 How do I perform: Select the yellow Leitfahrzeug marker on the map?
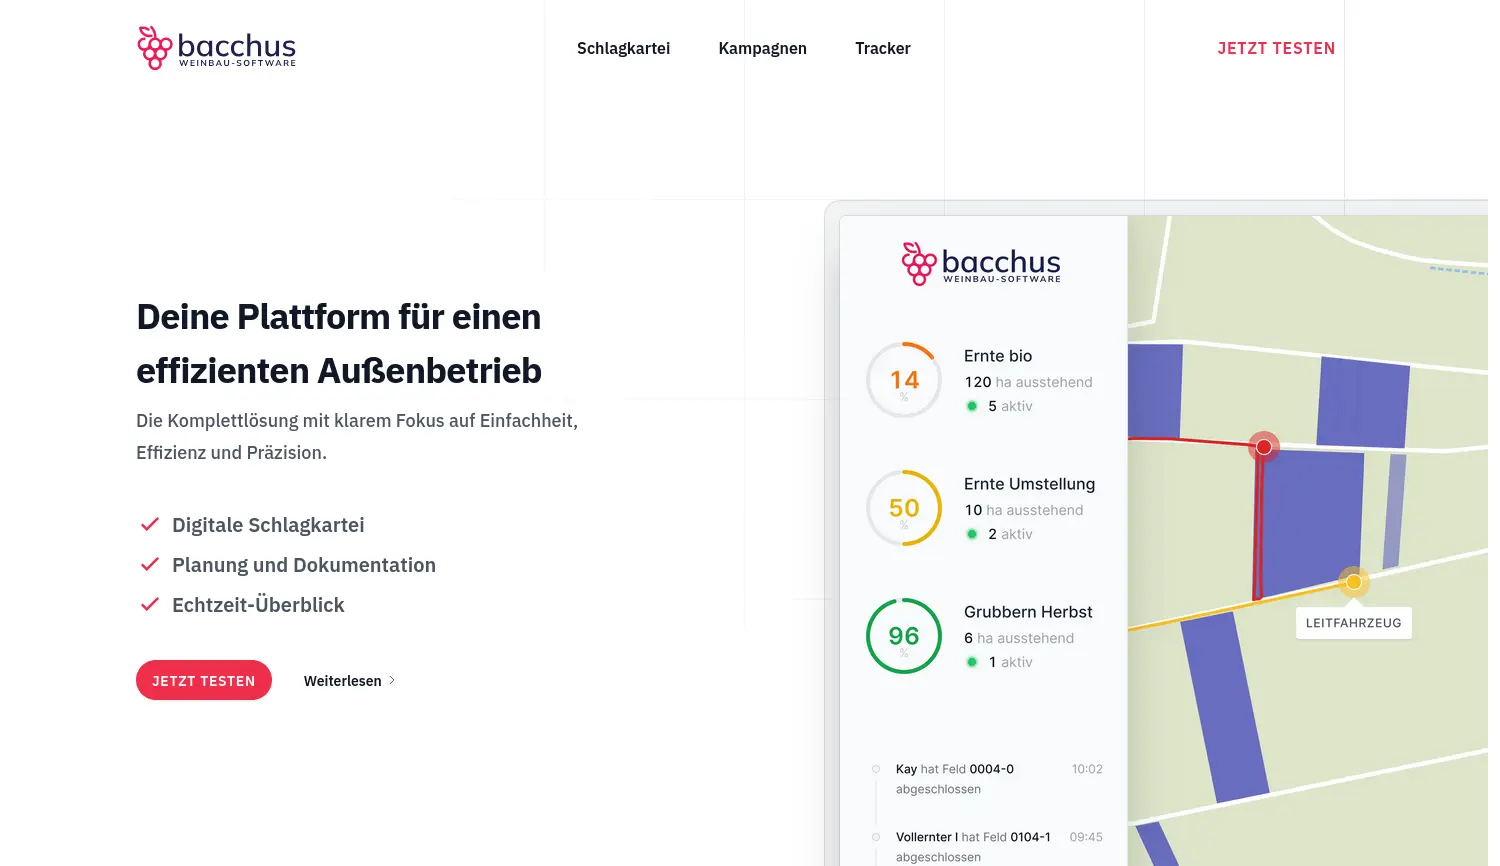pos(1354,581)
